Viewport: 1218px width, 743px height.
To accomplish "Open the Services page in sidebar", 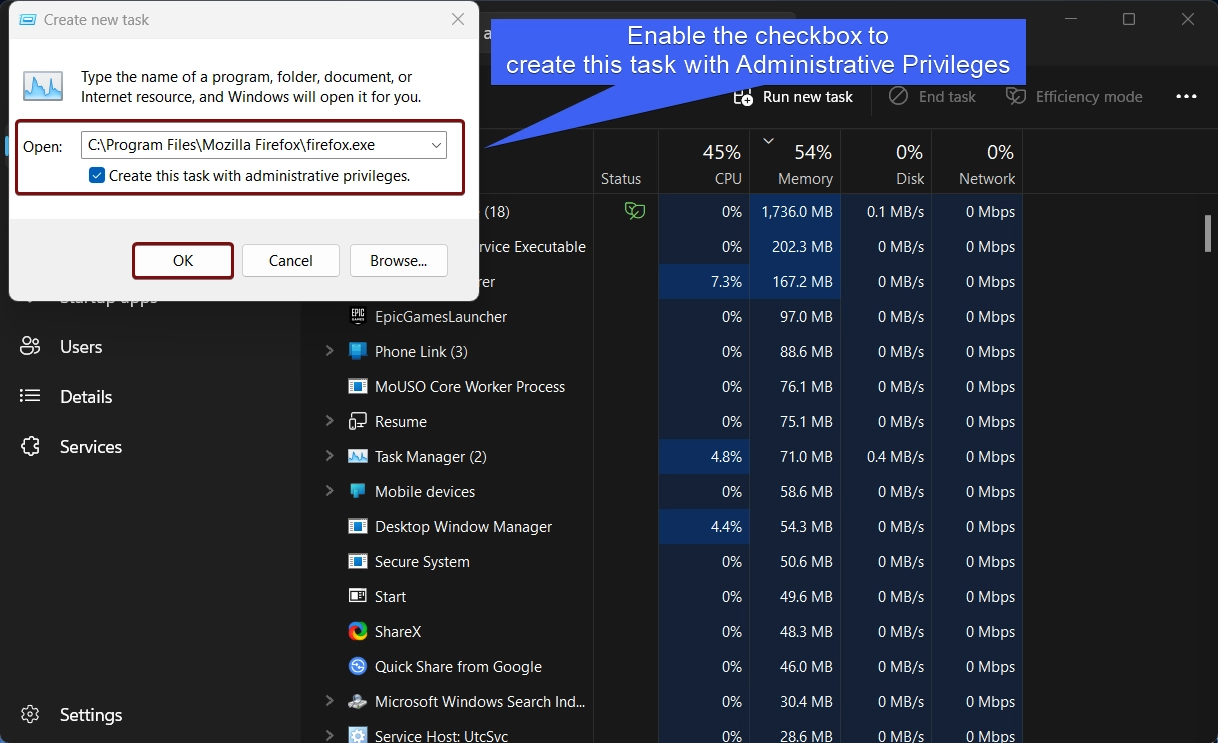I will click(91, 447).
